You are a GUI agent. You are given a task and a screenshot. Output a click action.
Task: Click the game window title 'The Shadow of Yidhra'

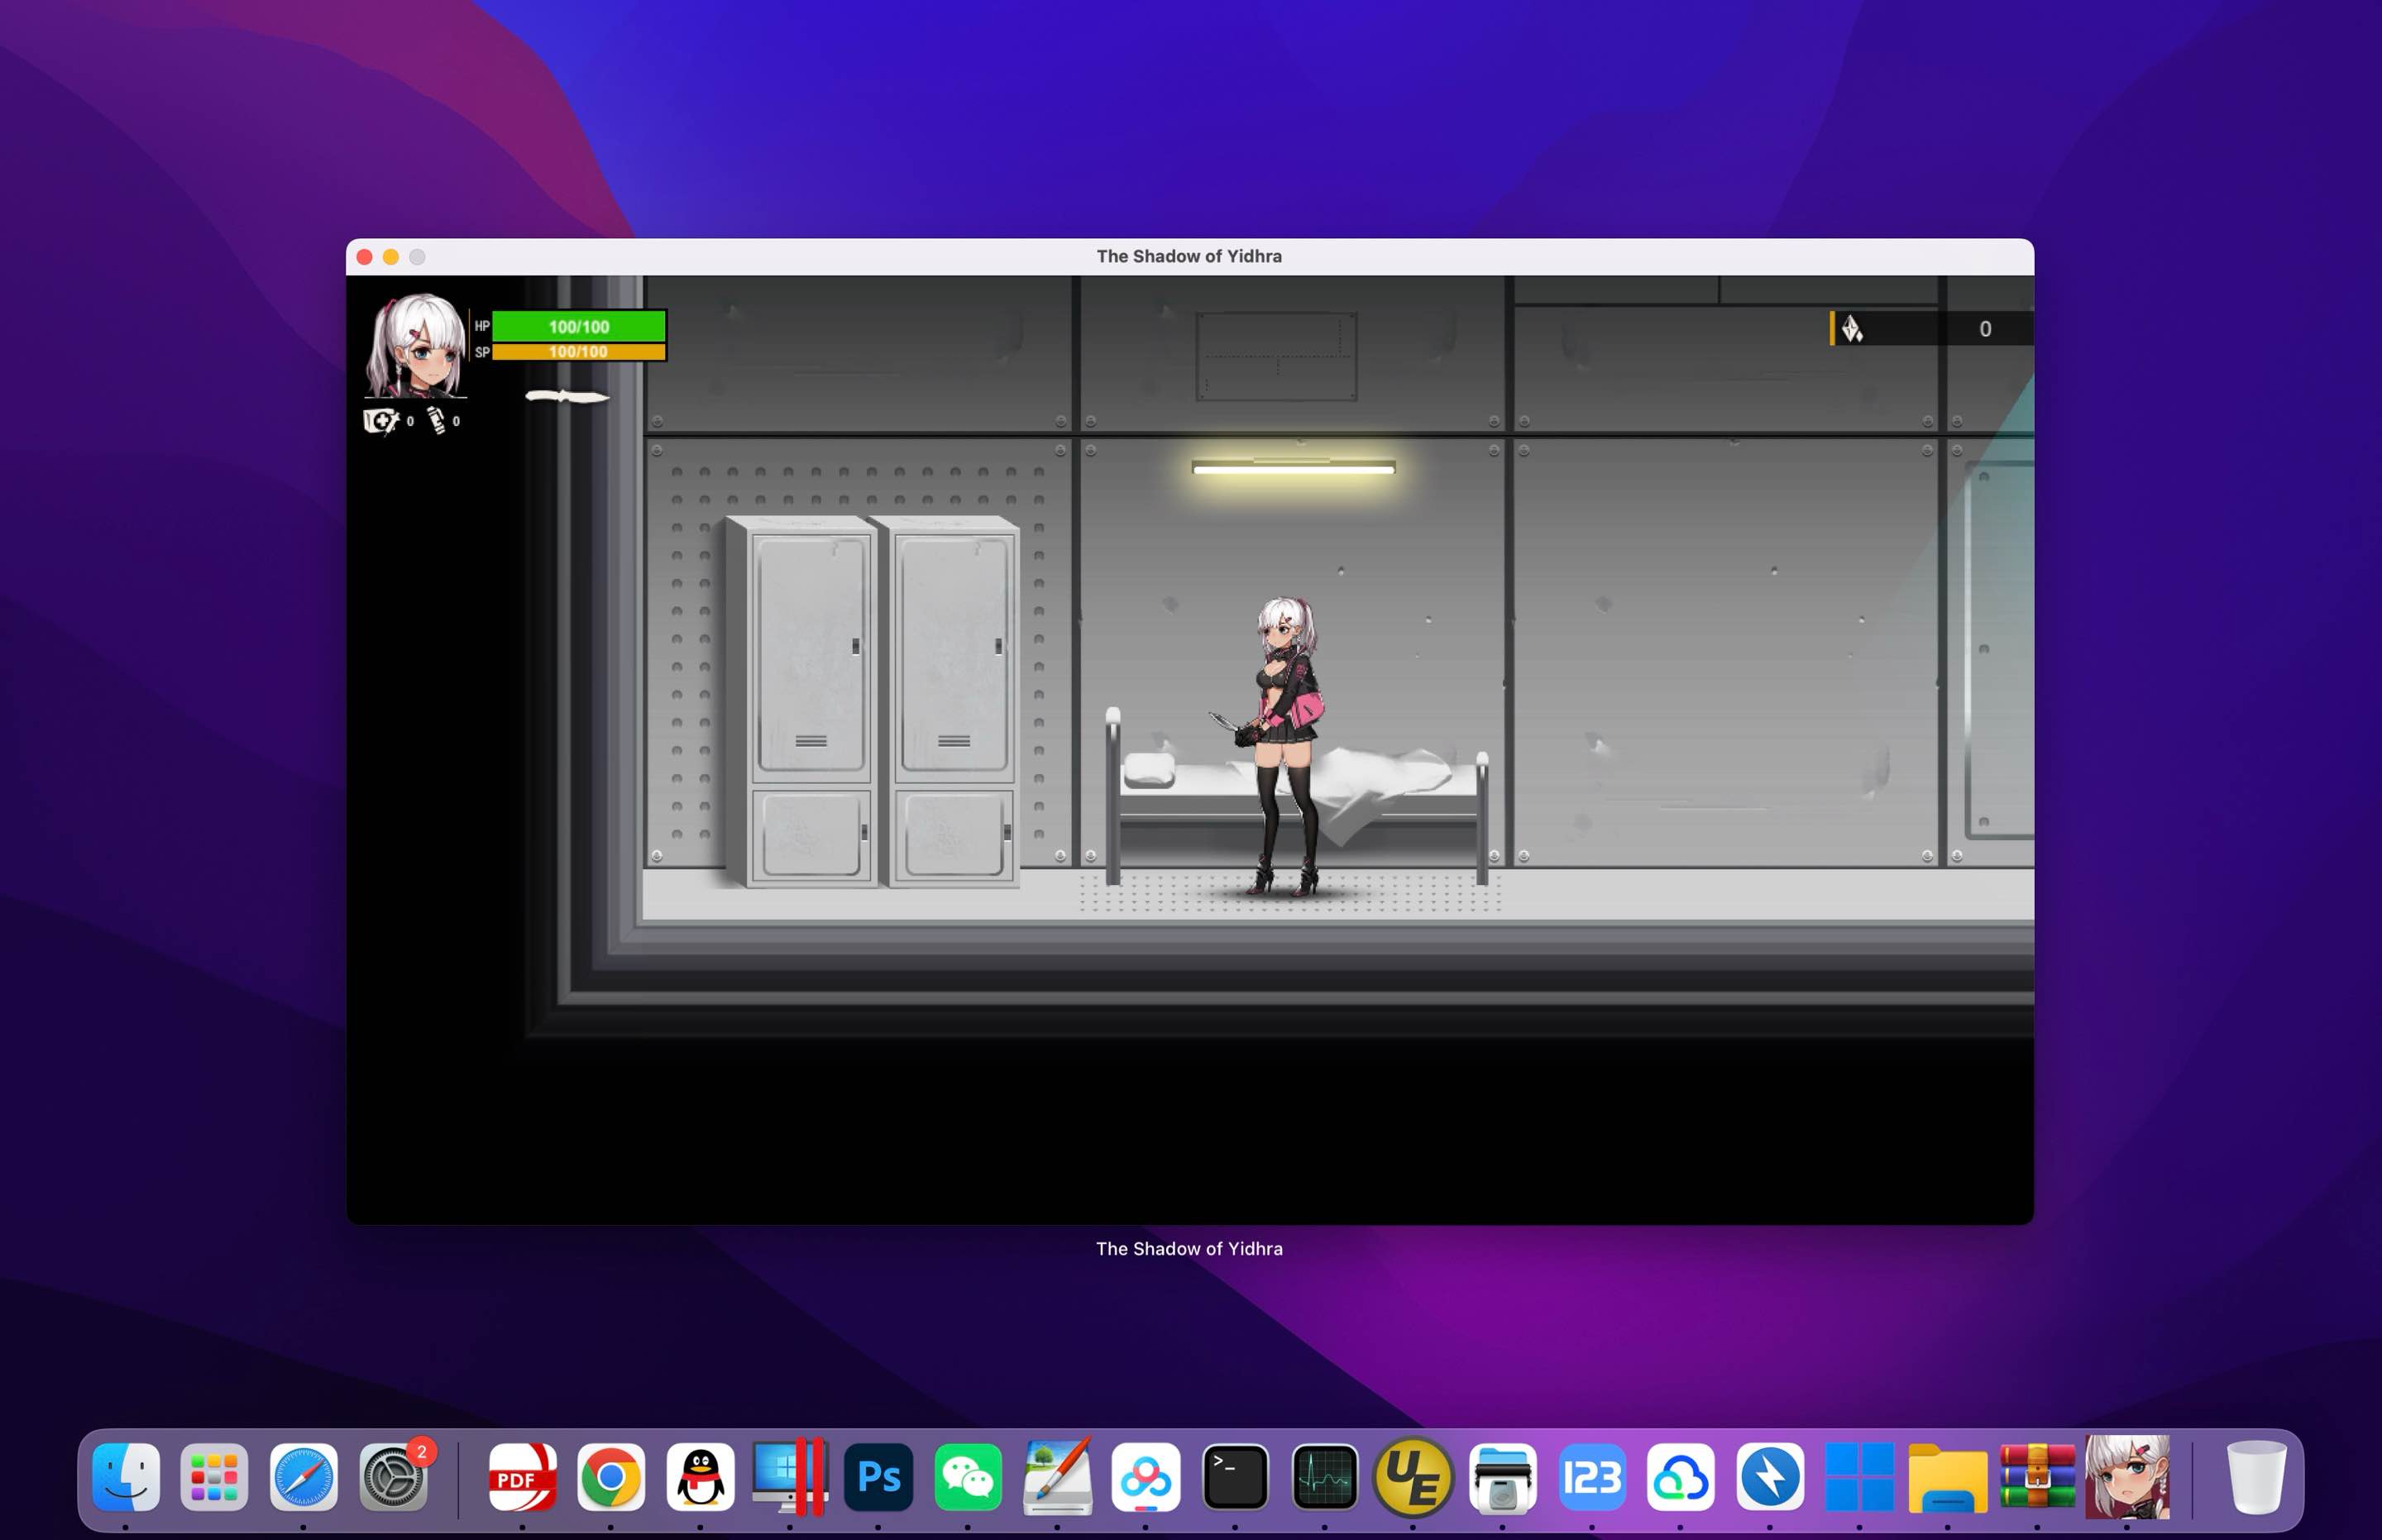pyautogui.click(x=1189, y=256)
